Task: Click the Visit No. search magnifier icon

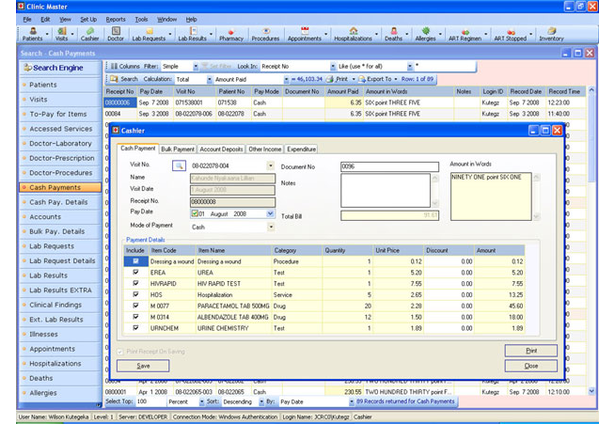Action: (x=179, y=166)
